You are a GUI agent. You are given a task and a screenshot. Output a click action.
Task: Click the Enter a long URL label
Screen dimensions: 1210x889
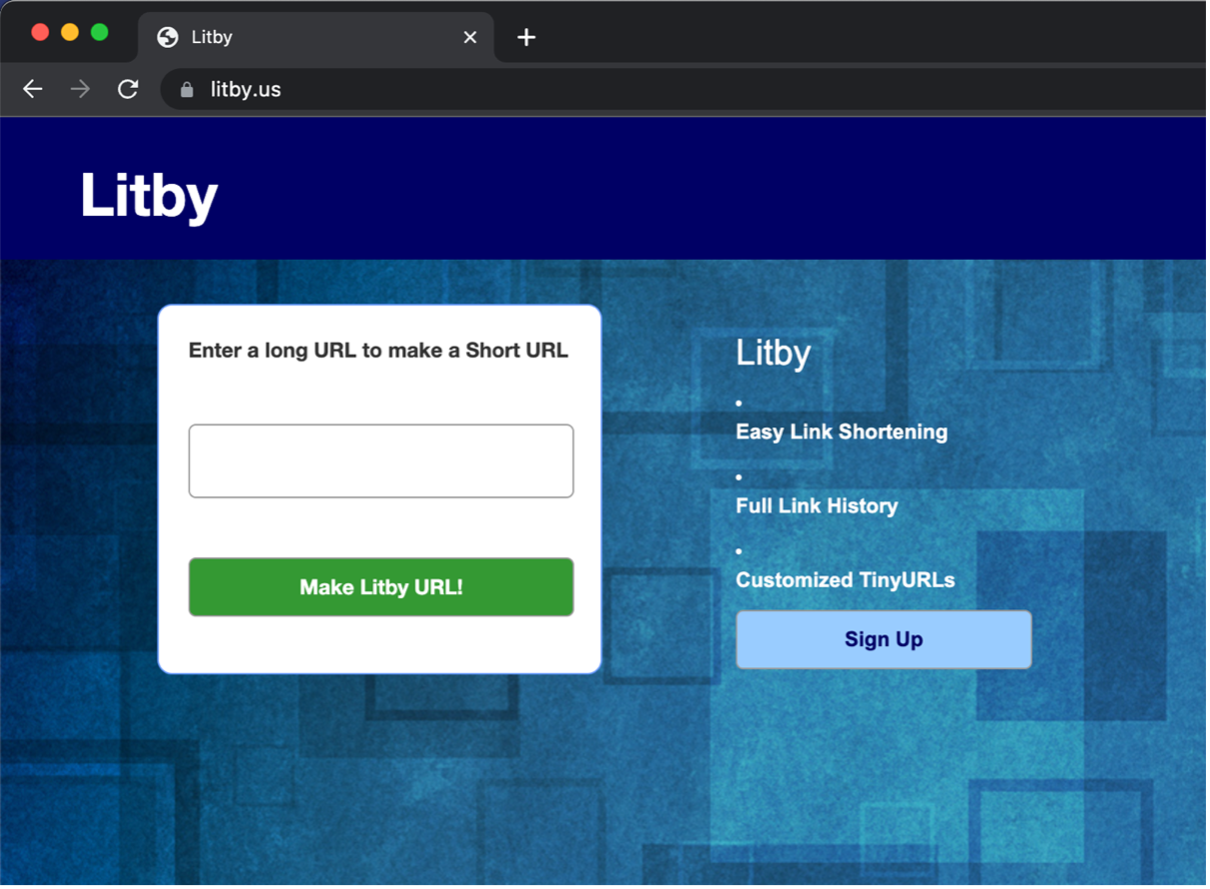pyautogui.click(x=380, y=350)
